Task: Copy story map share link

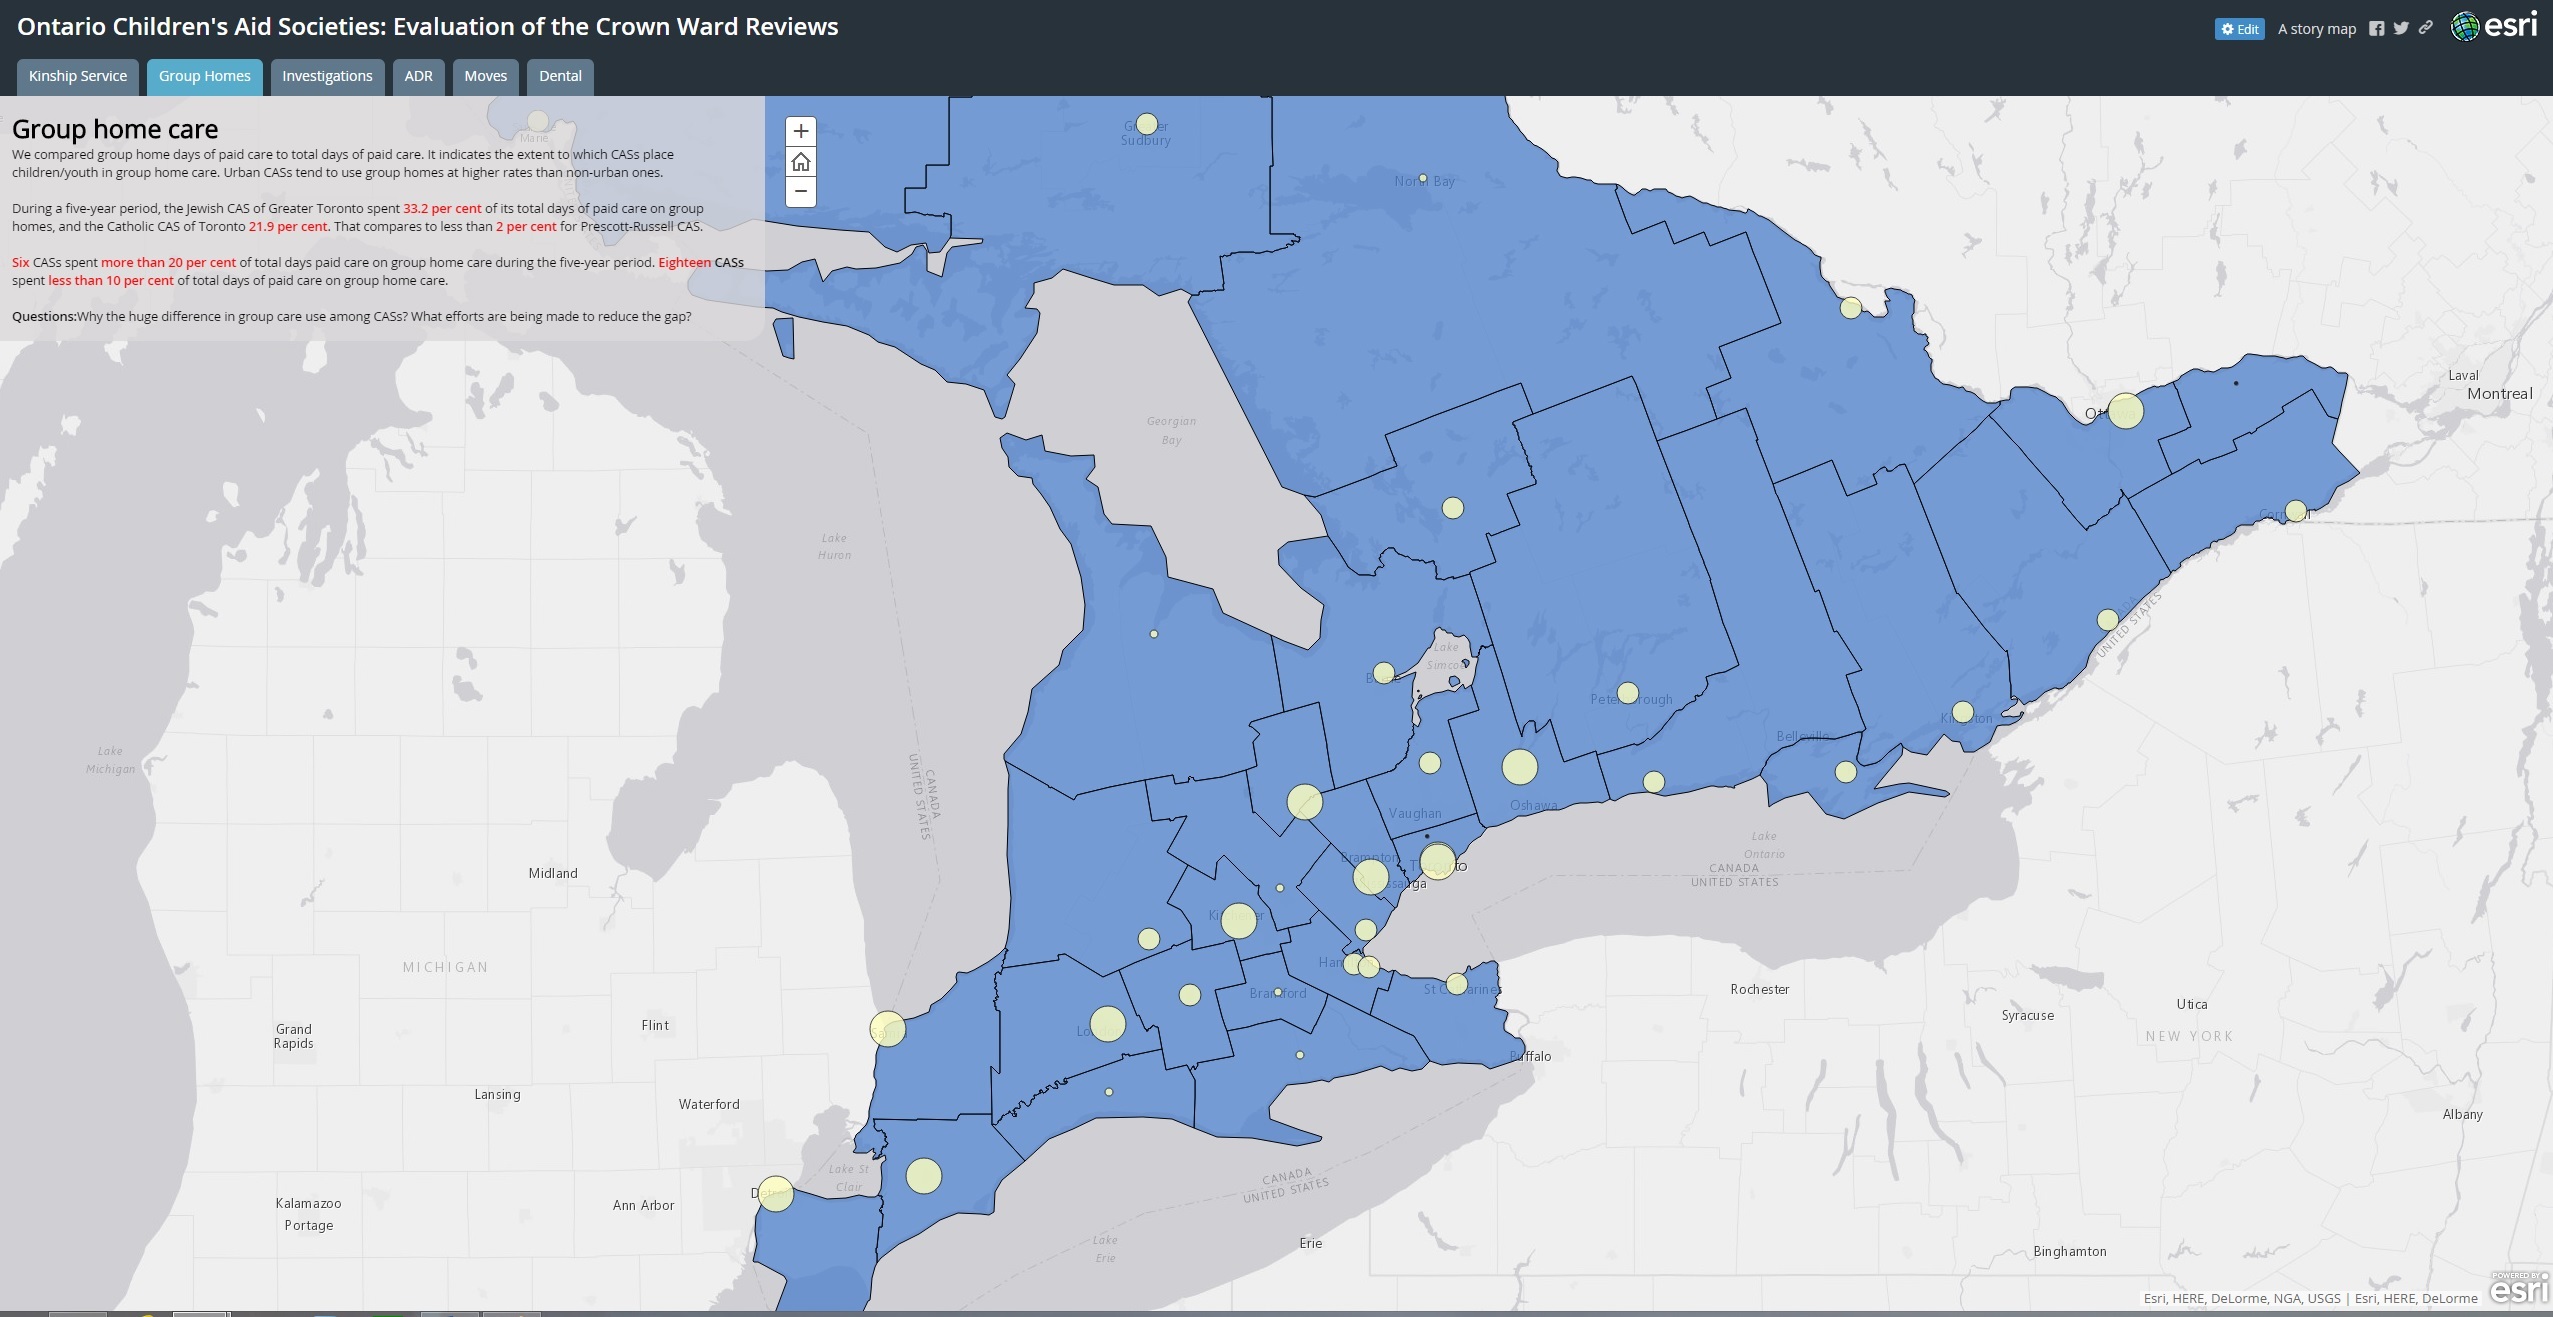Action: (x=2425, y=28)
